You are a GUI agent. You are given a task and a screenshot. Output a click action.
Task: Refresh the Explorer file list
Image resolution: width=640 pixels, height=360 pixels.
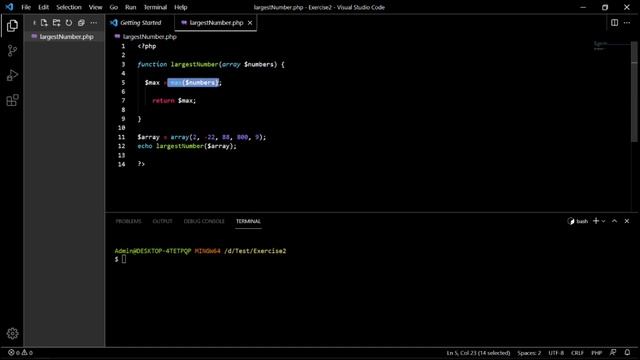point(69,23)
